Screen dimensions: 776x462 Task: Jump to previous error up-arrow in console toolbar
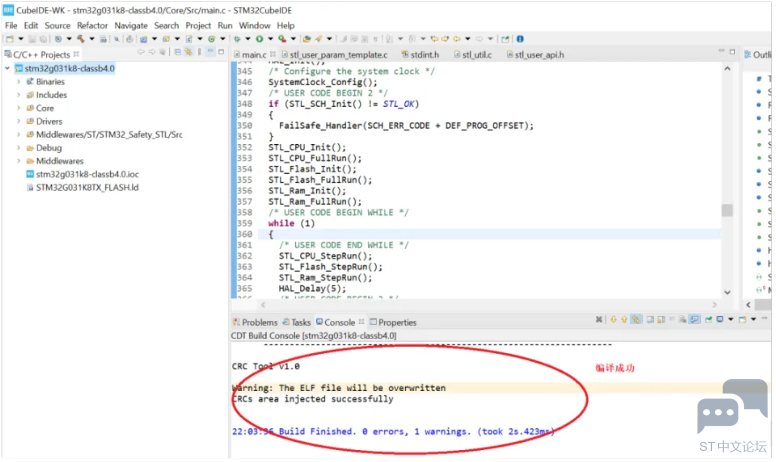tap(624, 320)
